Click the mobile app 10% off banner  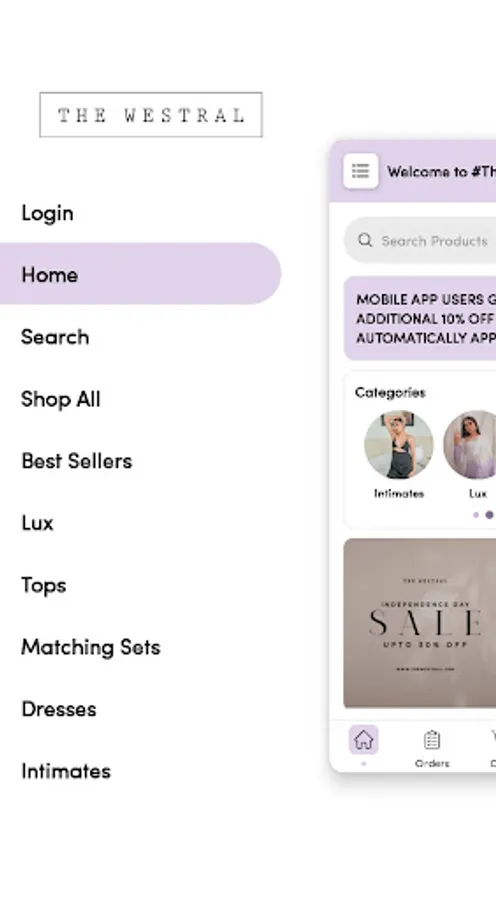420,318
